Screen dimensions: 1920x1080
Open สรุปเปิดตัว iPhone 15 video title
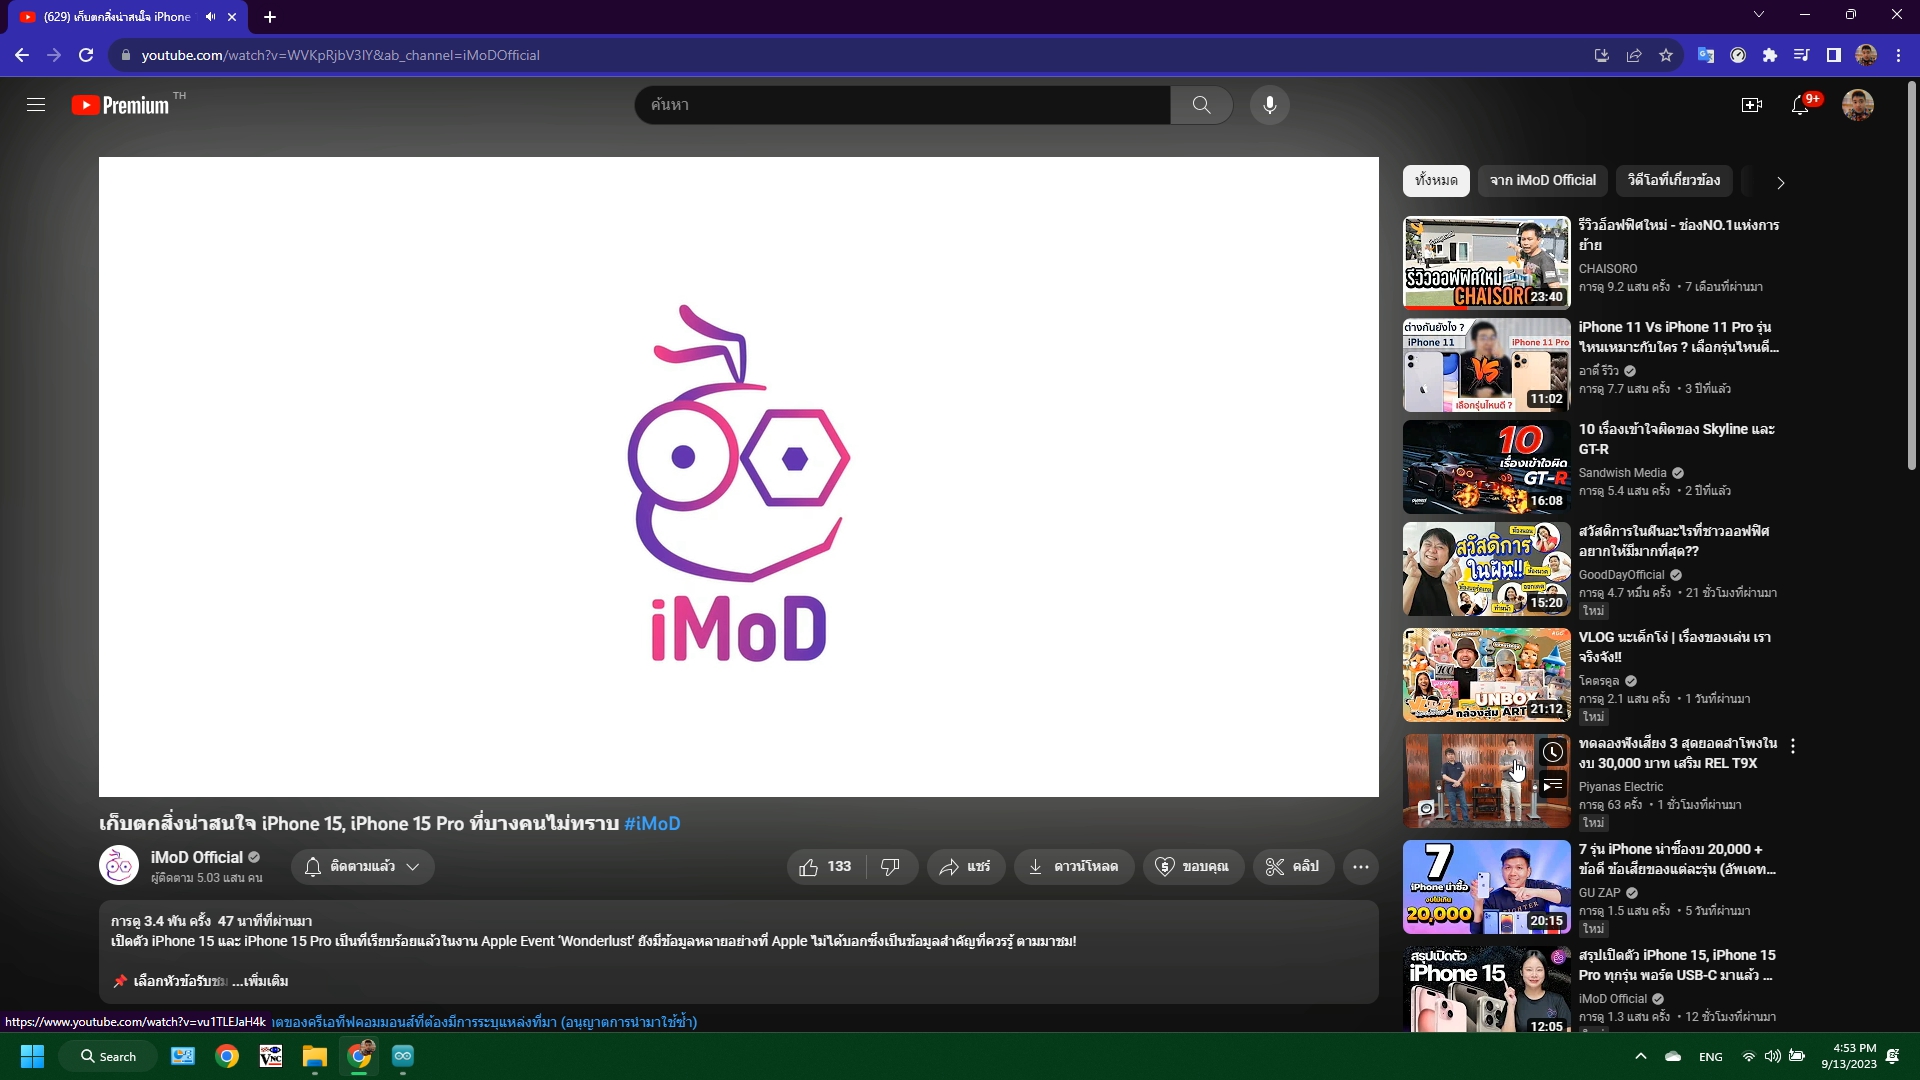tap(1677, 965)
